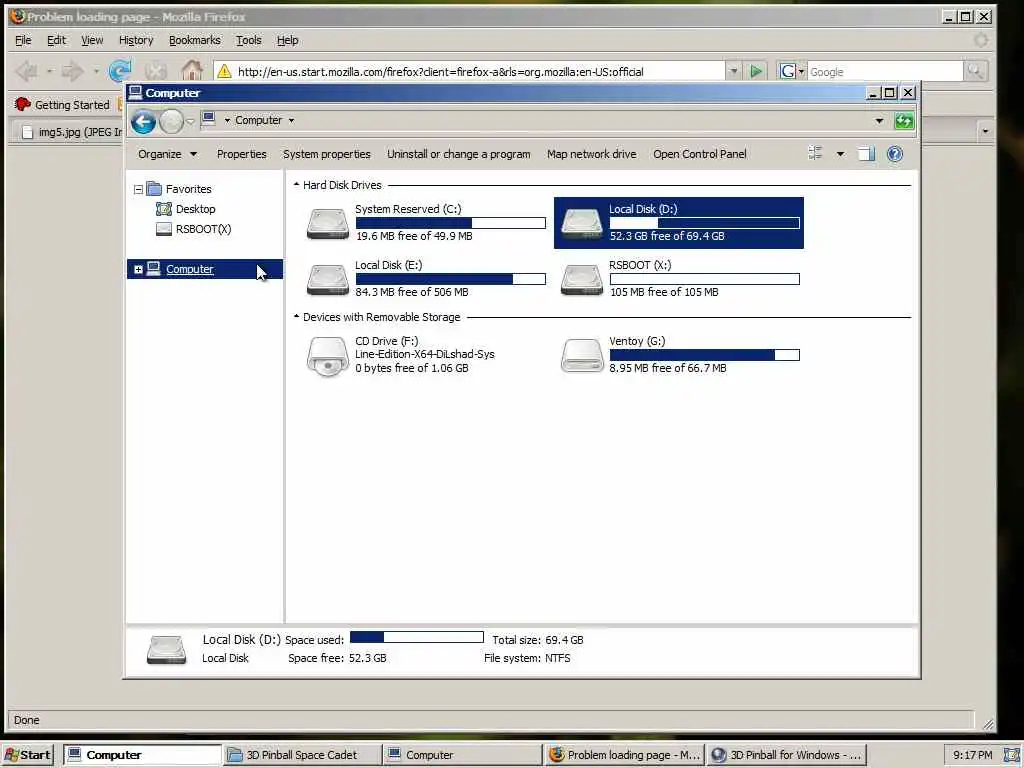Viewport: 1024px width, 768px height.
Task: Open the address bar history dropdown in Computer window
Action: 879,121
